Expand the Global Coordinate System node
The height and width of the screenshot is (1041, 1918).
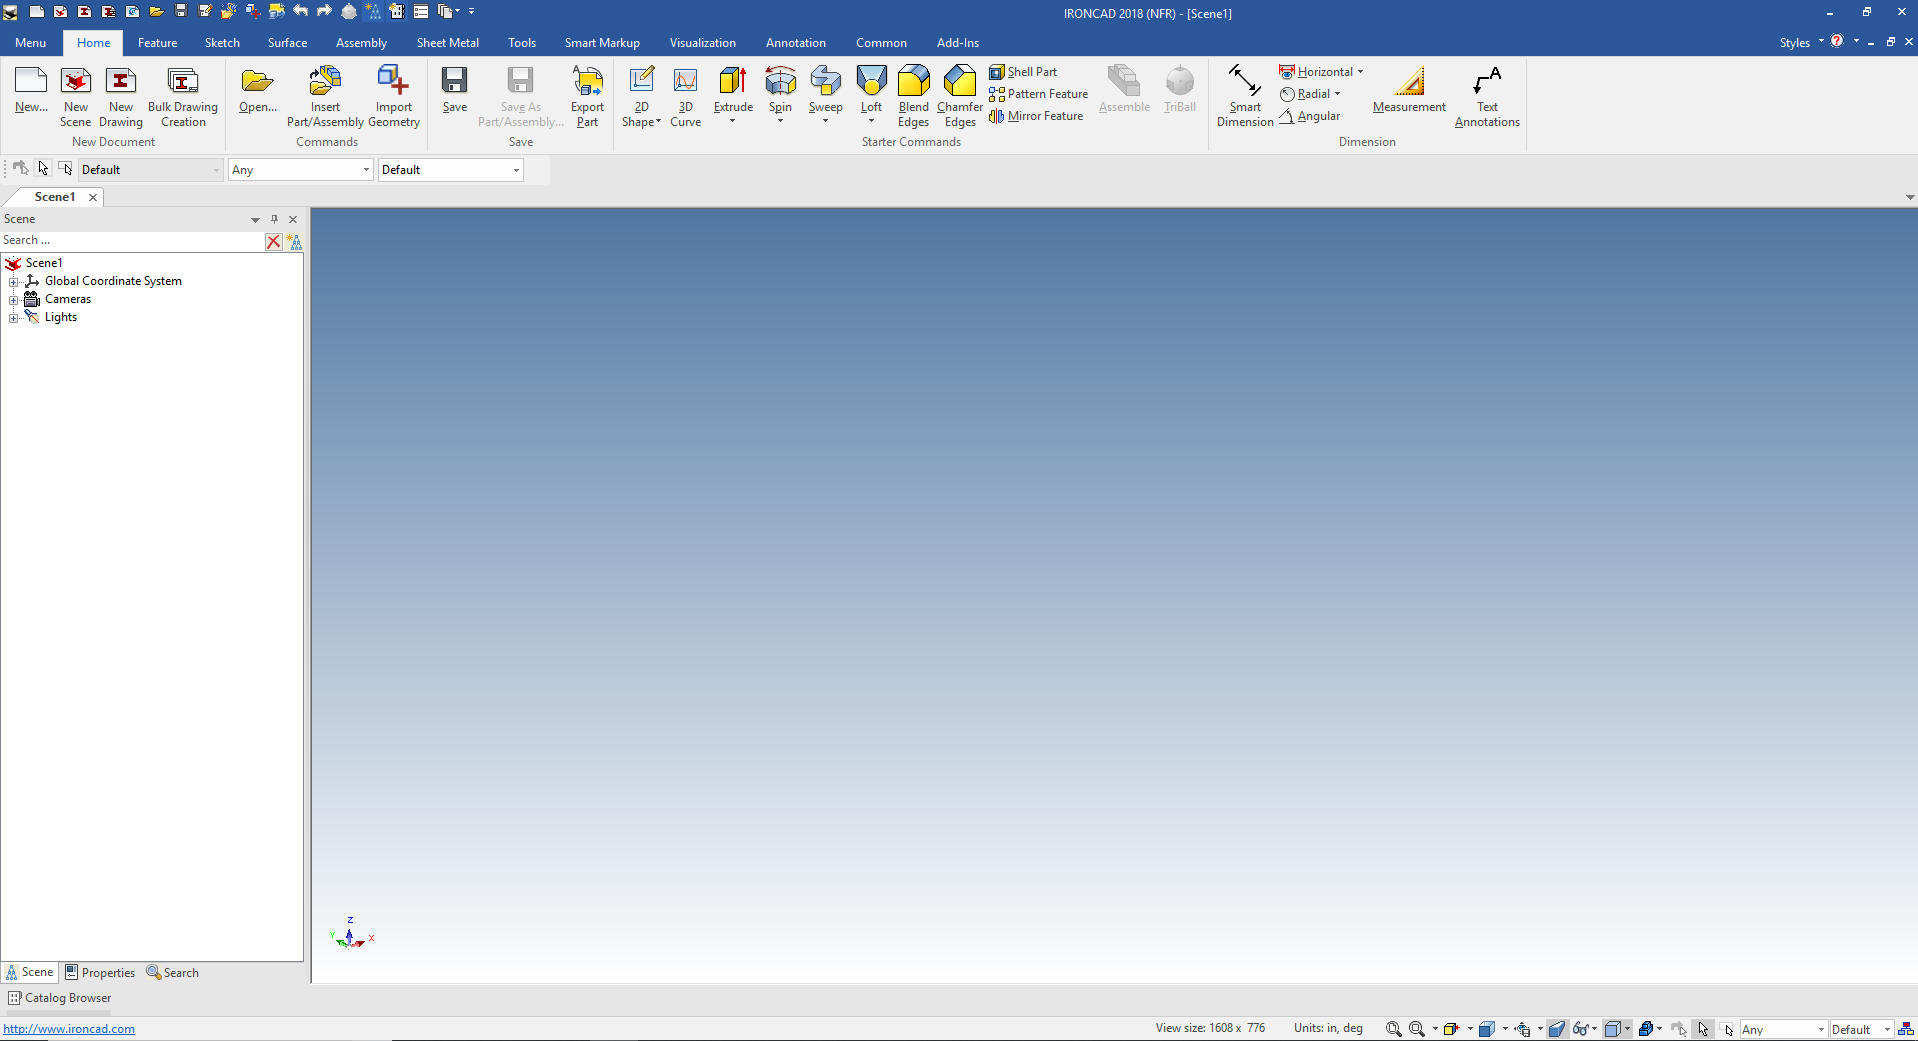[13, 282]
